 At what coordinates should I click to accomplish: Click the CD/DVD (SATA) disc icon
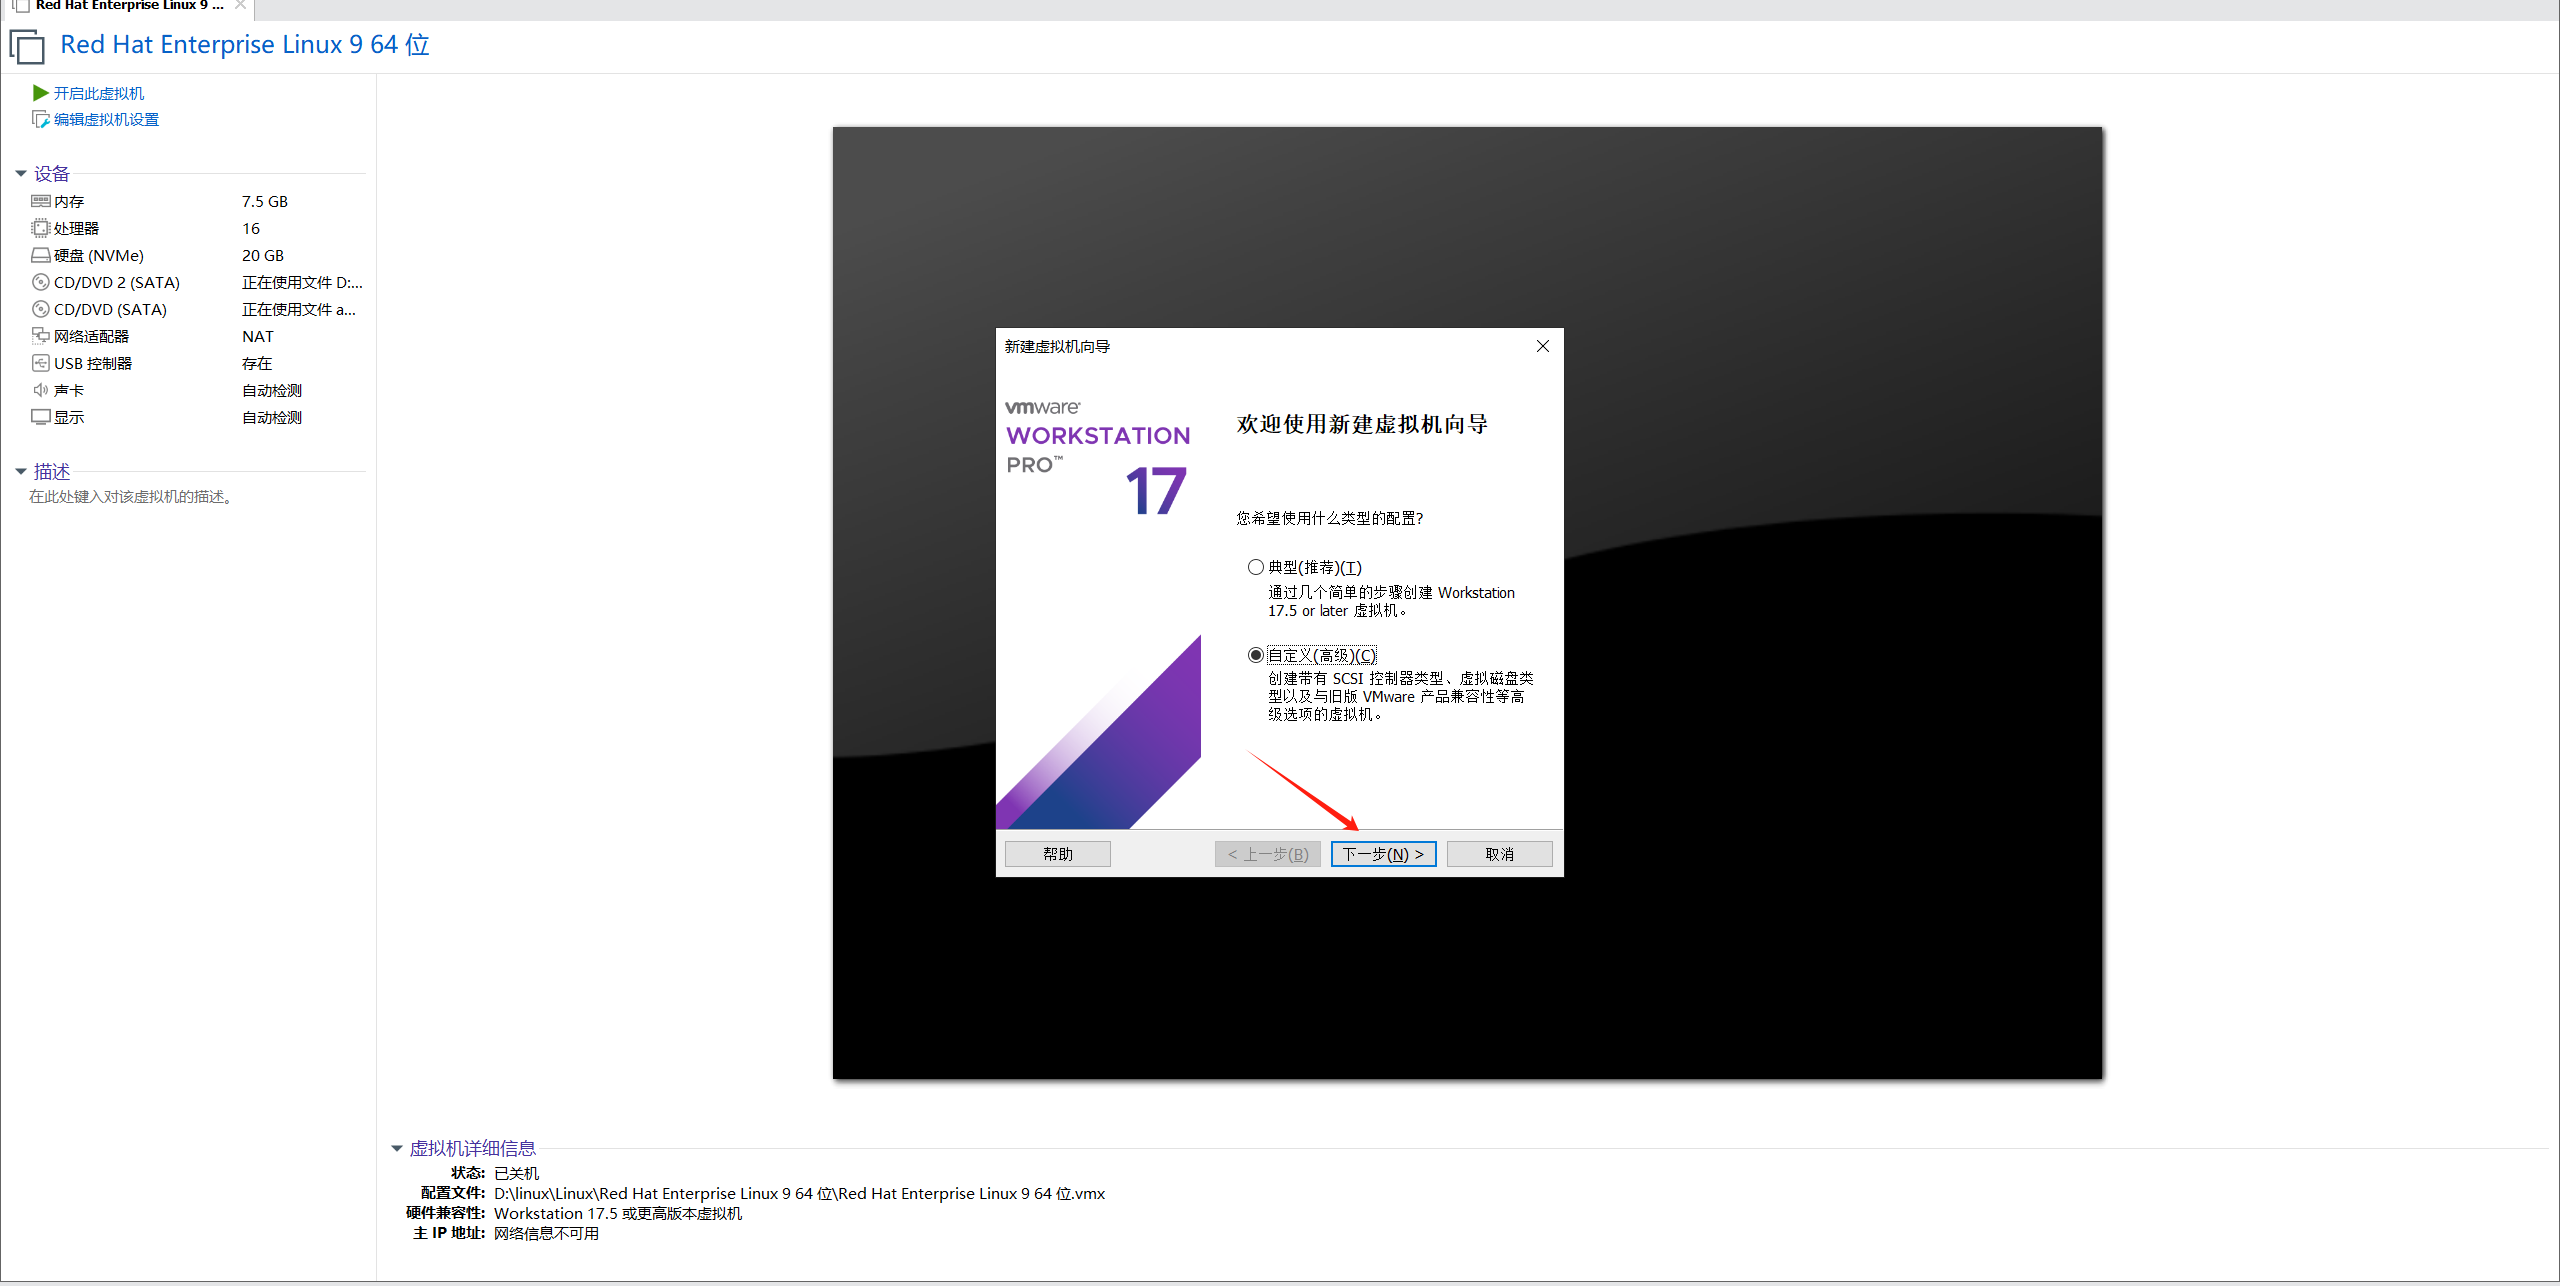[x=40, y=309]
